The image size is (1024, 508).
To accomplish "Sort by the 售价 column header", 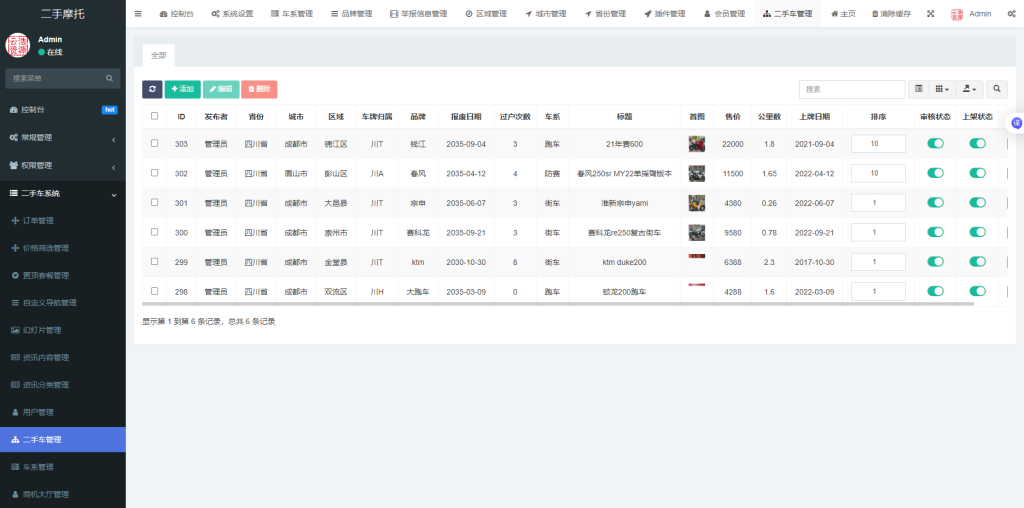I will click(732, 117).
